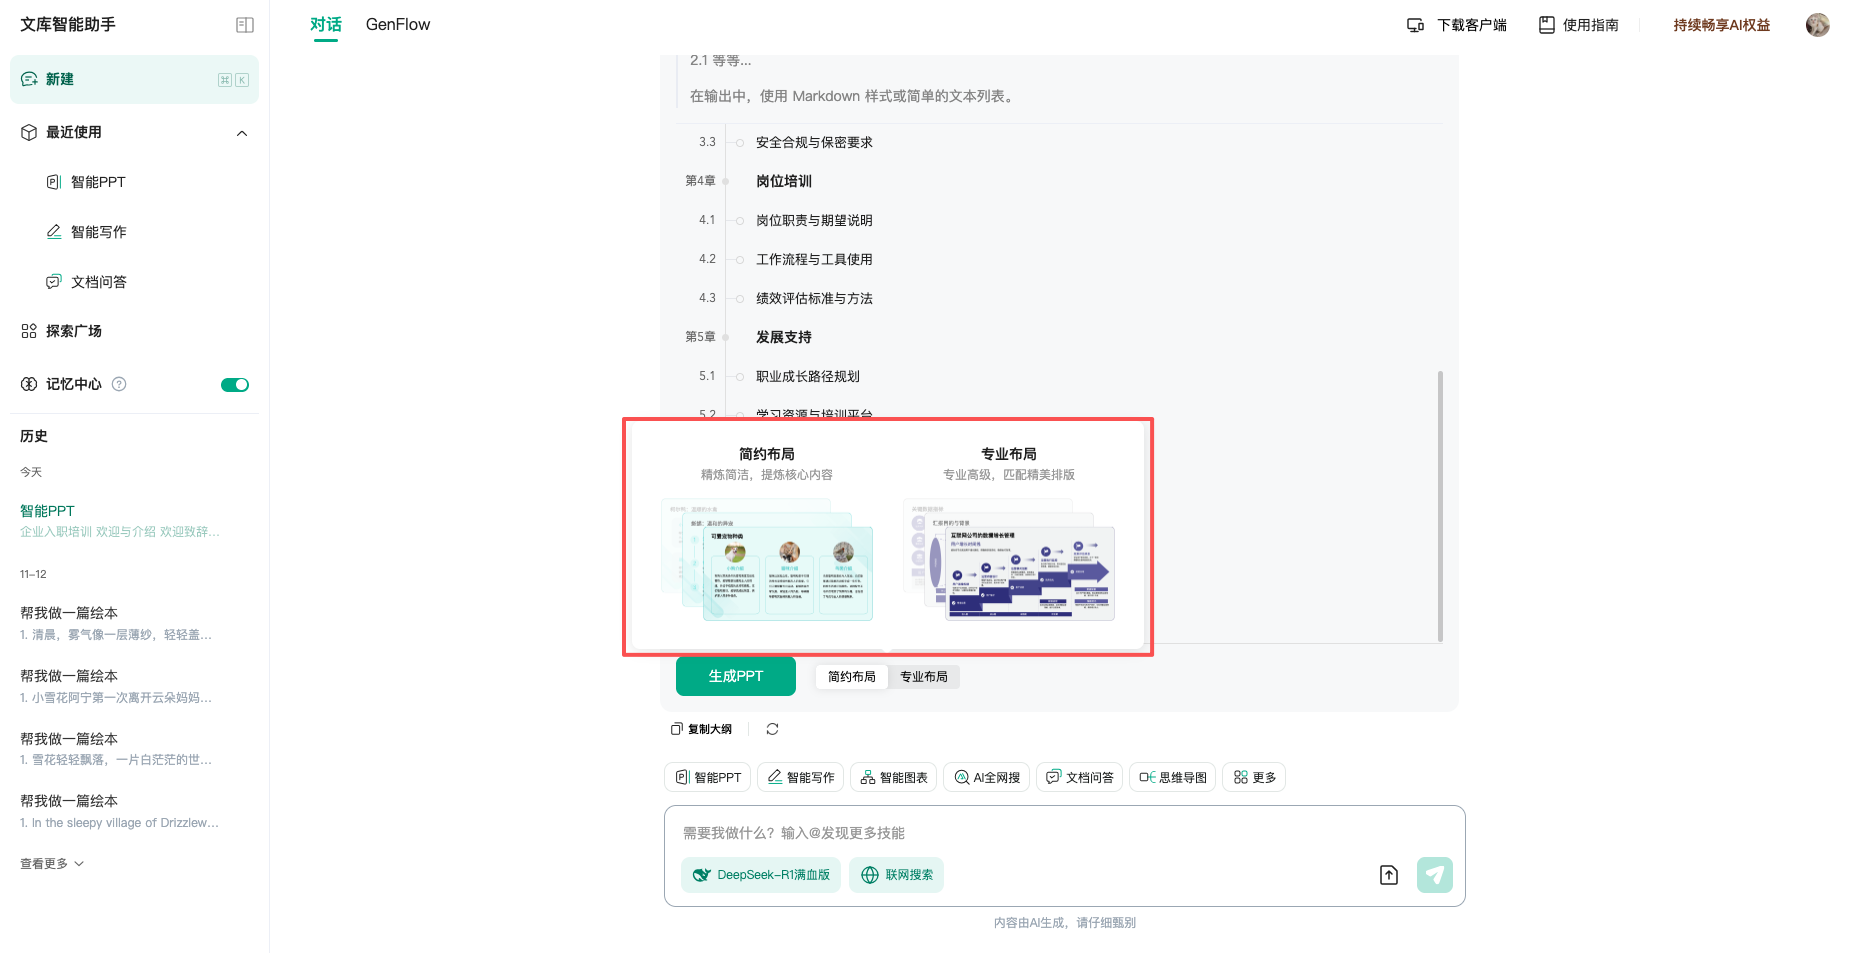
Task: Open 智能写作 in recent list
Action: (98, 232)
